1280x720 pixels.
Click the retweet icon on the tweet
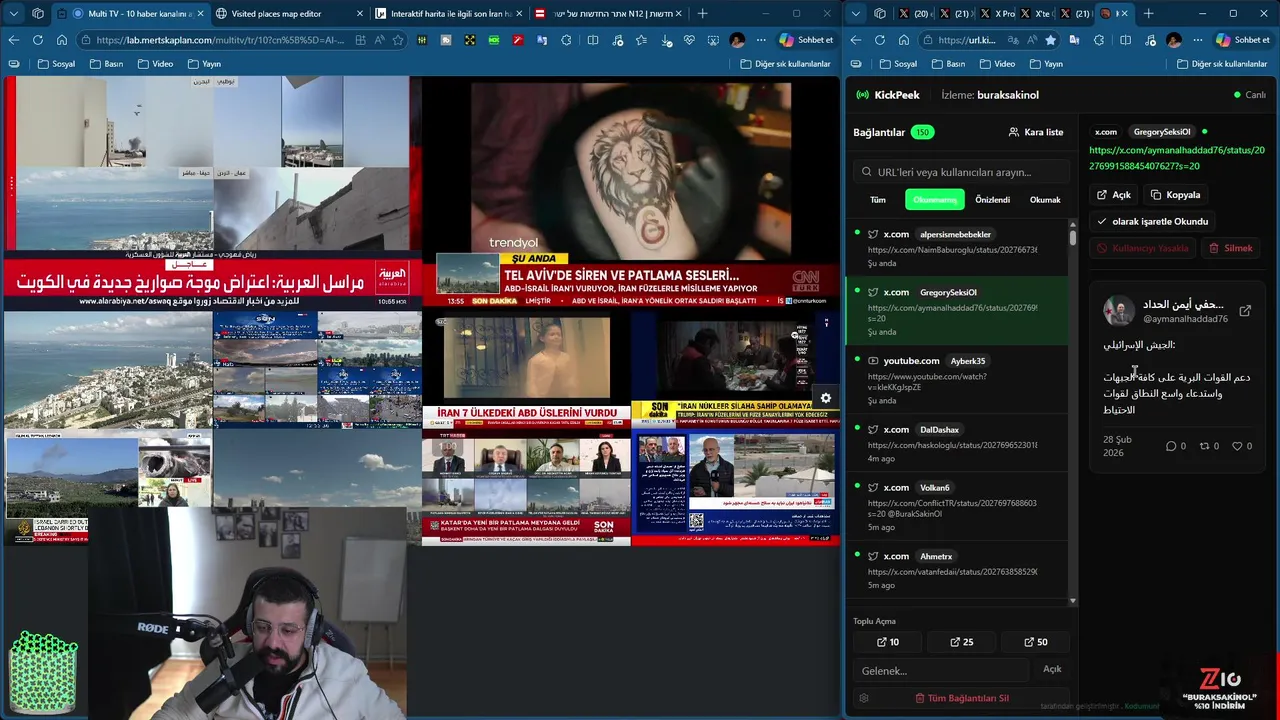pos(1205,446)
